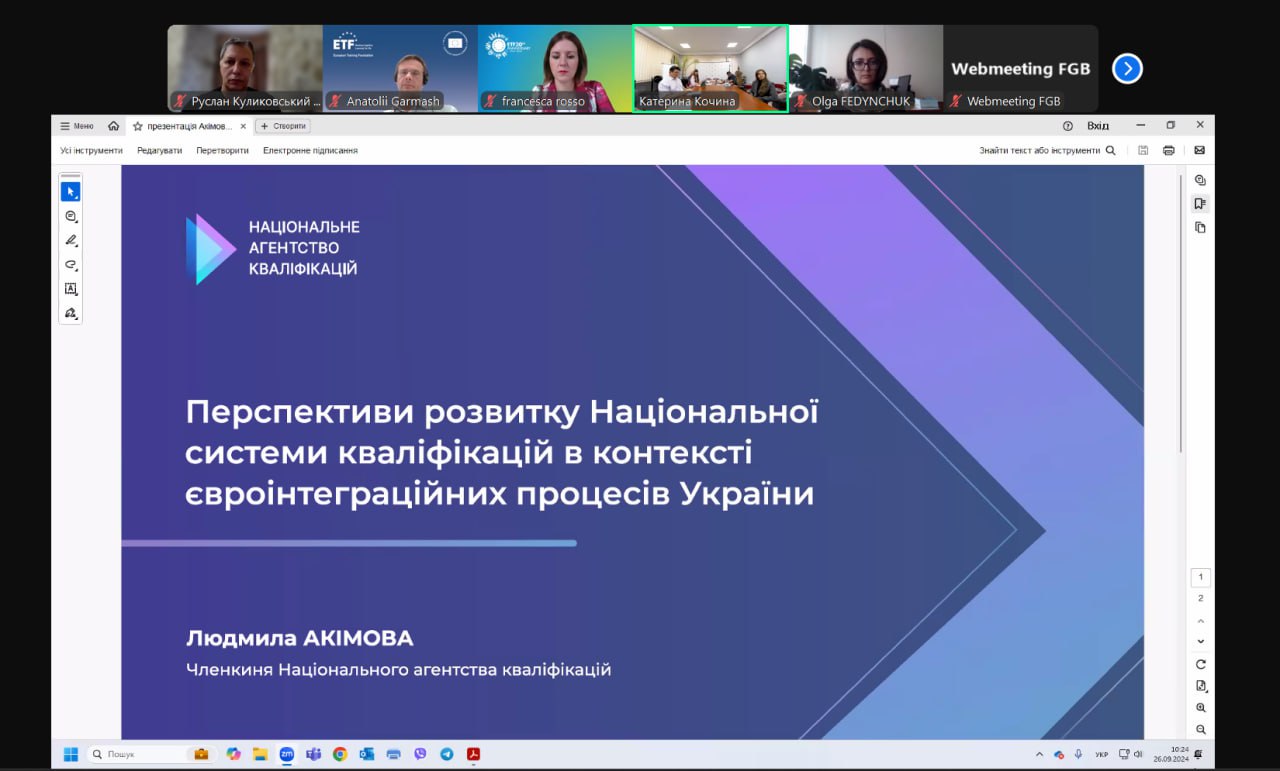Go to next page with down chevron
Image resolution: width=1280 pixels, height=771 pixels.
click(1201, 641)
